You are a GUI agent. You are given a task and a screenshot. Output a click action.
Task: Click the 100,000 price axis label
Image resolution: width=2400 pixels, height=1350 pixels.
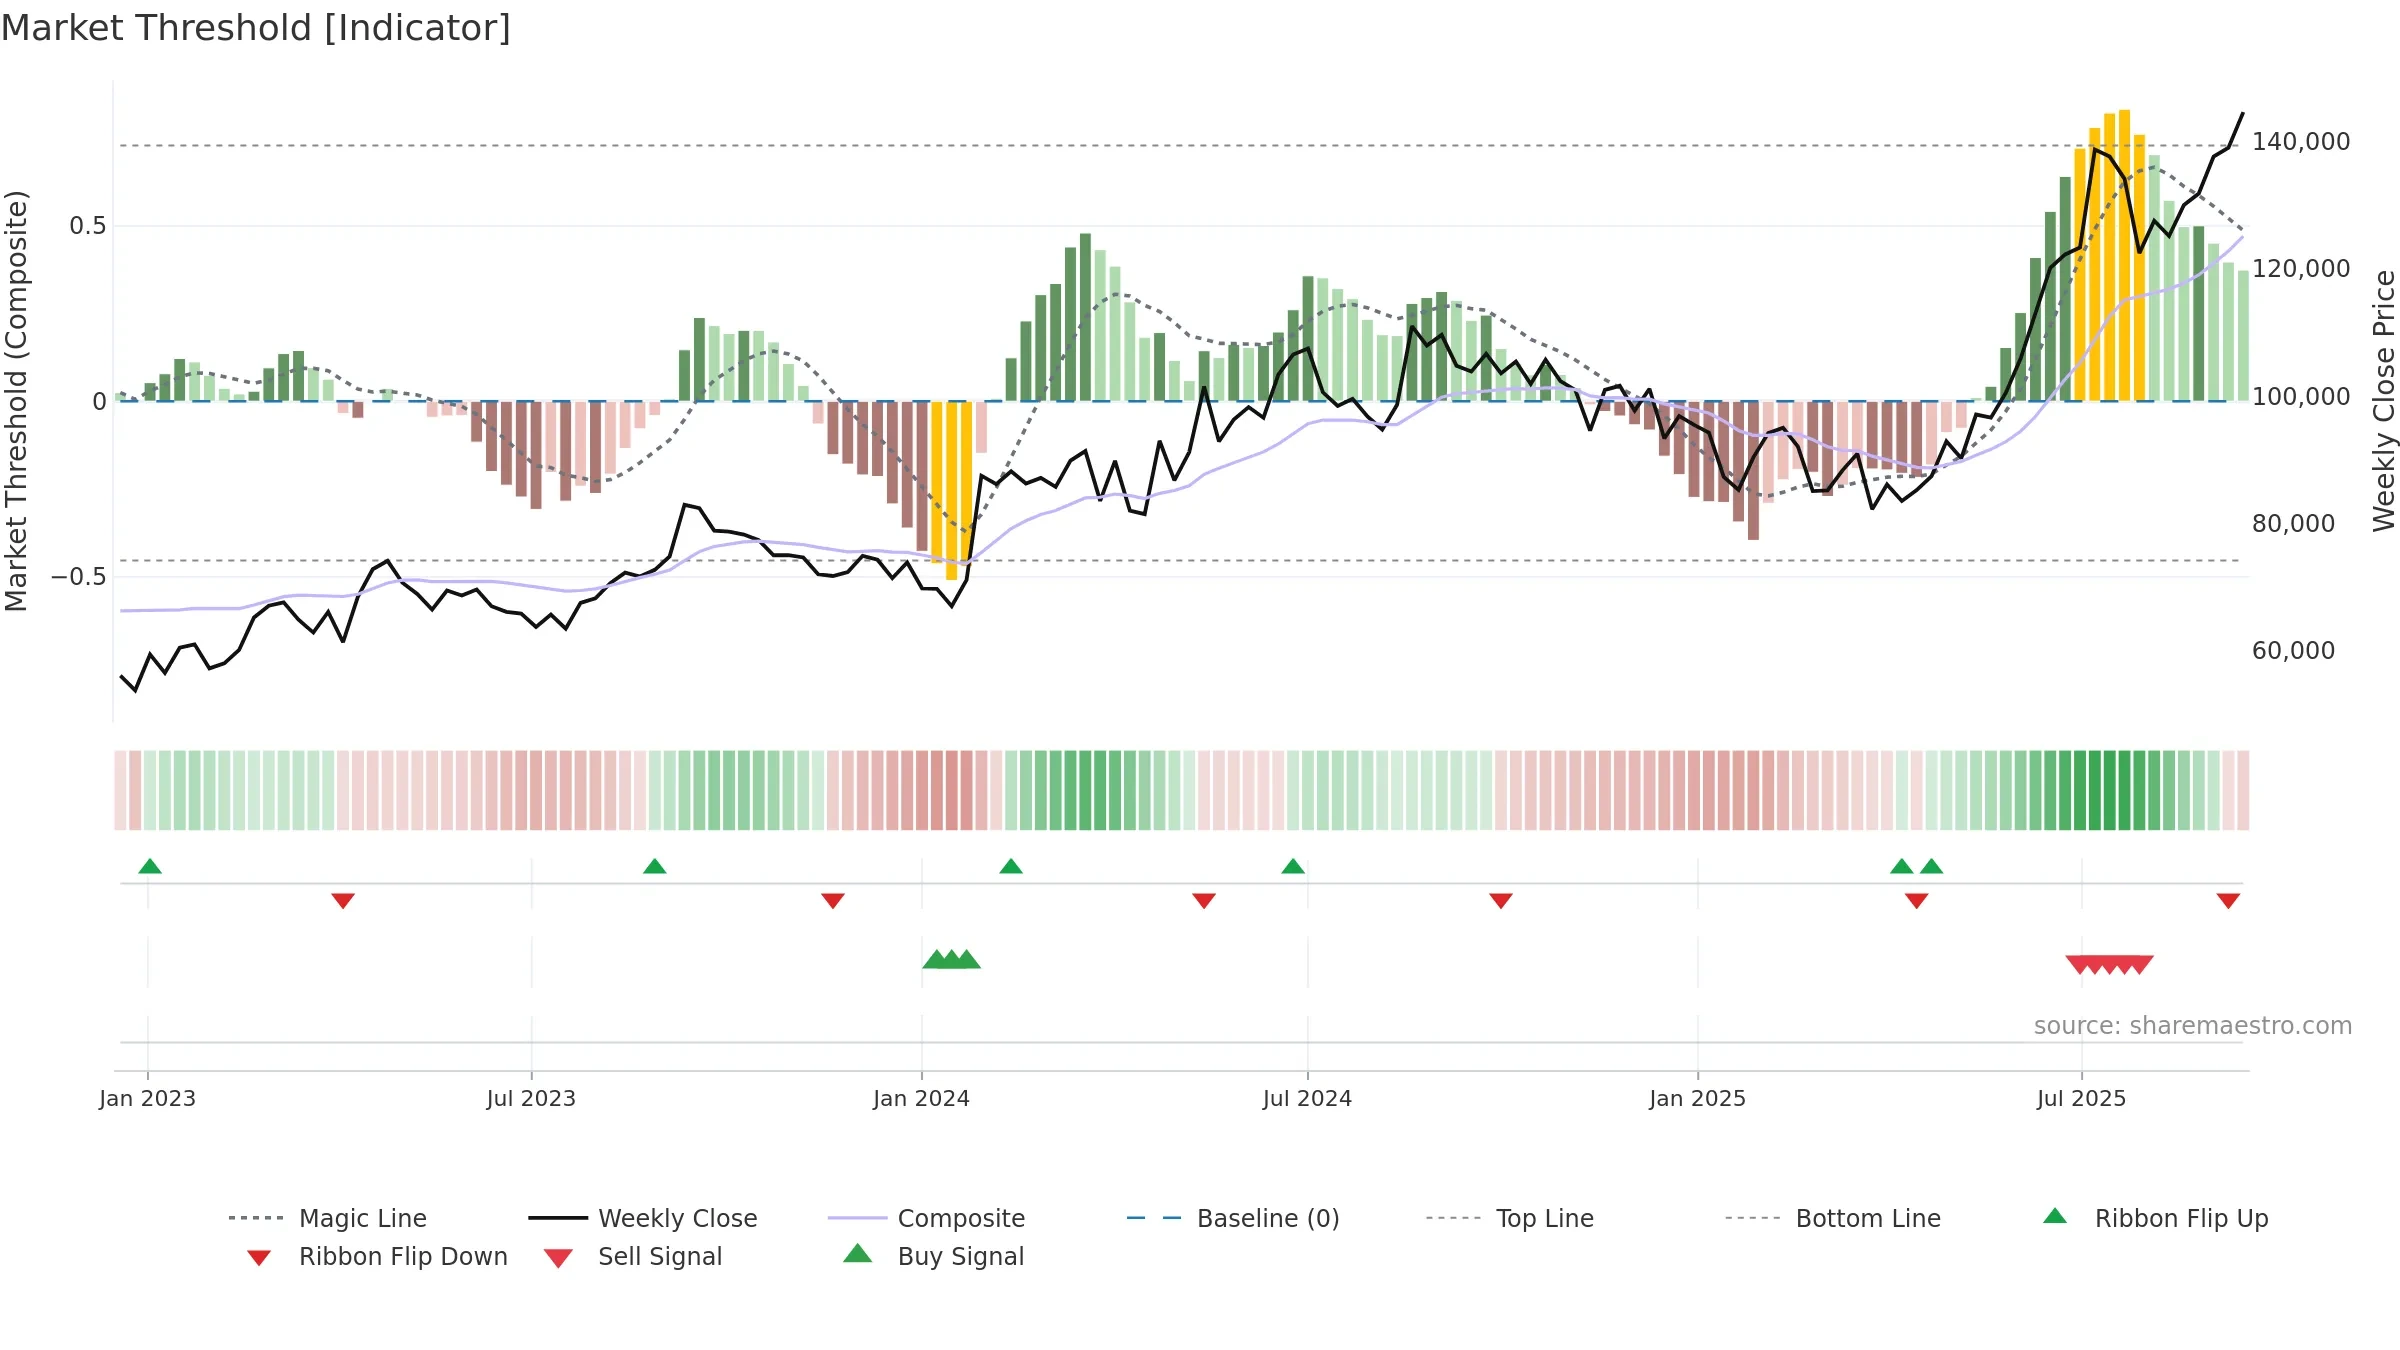pyautogui.click(x=2301, y=397)
